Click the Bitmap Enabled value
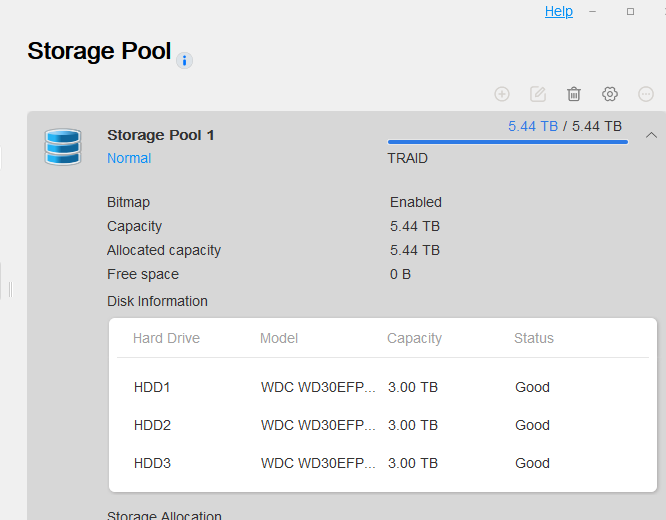666x520 pixels. tap(416, 202)
